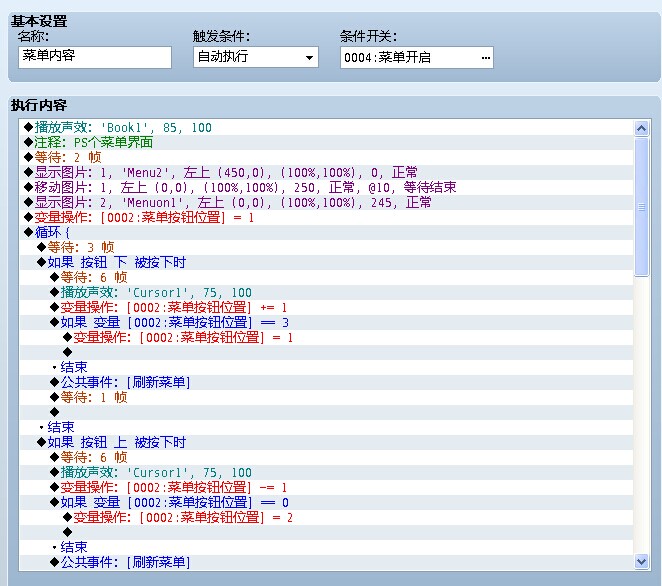Click the scroll up arrow of event list
Screen dimensions: 662x586
click(641, 128)
